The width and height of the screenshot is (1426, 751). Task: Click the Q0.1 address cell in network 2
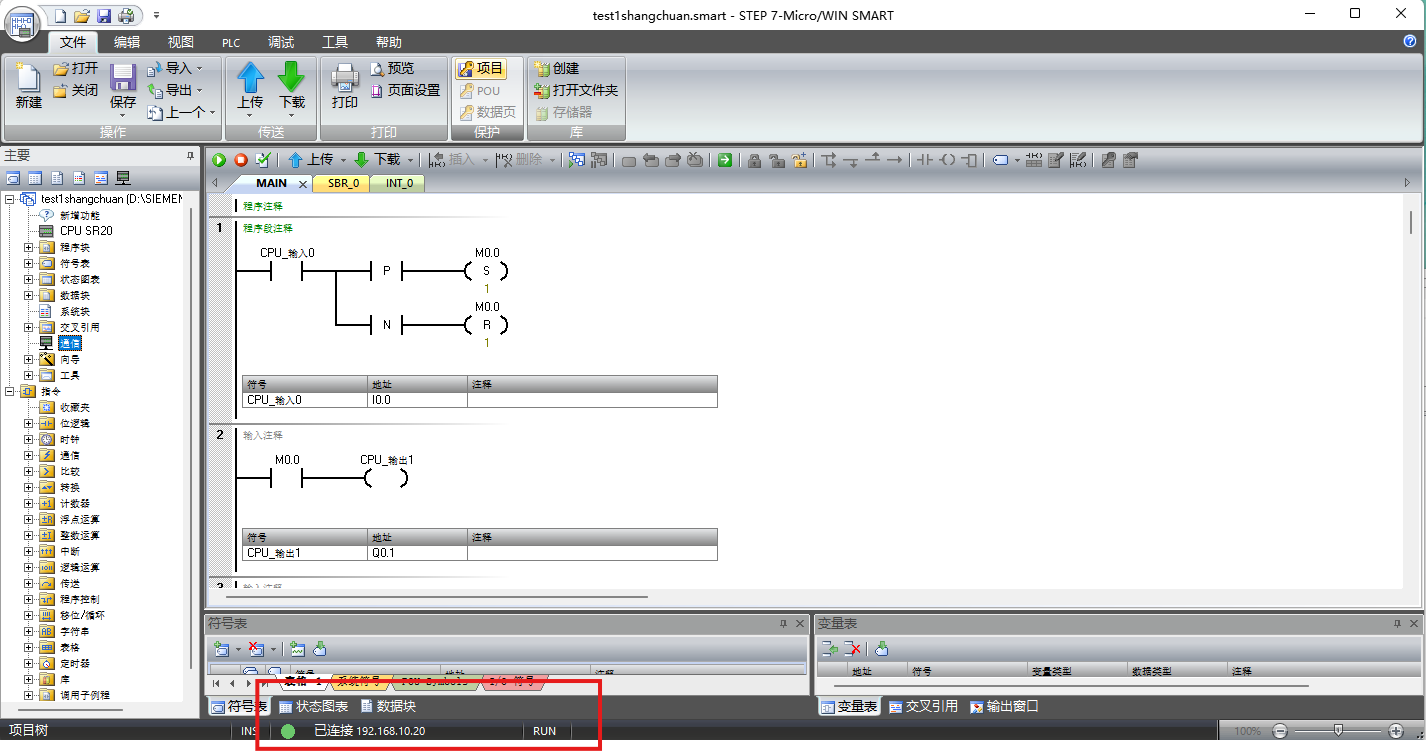click(417, 553)
